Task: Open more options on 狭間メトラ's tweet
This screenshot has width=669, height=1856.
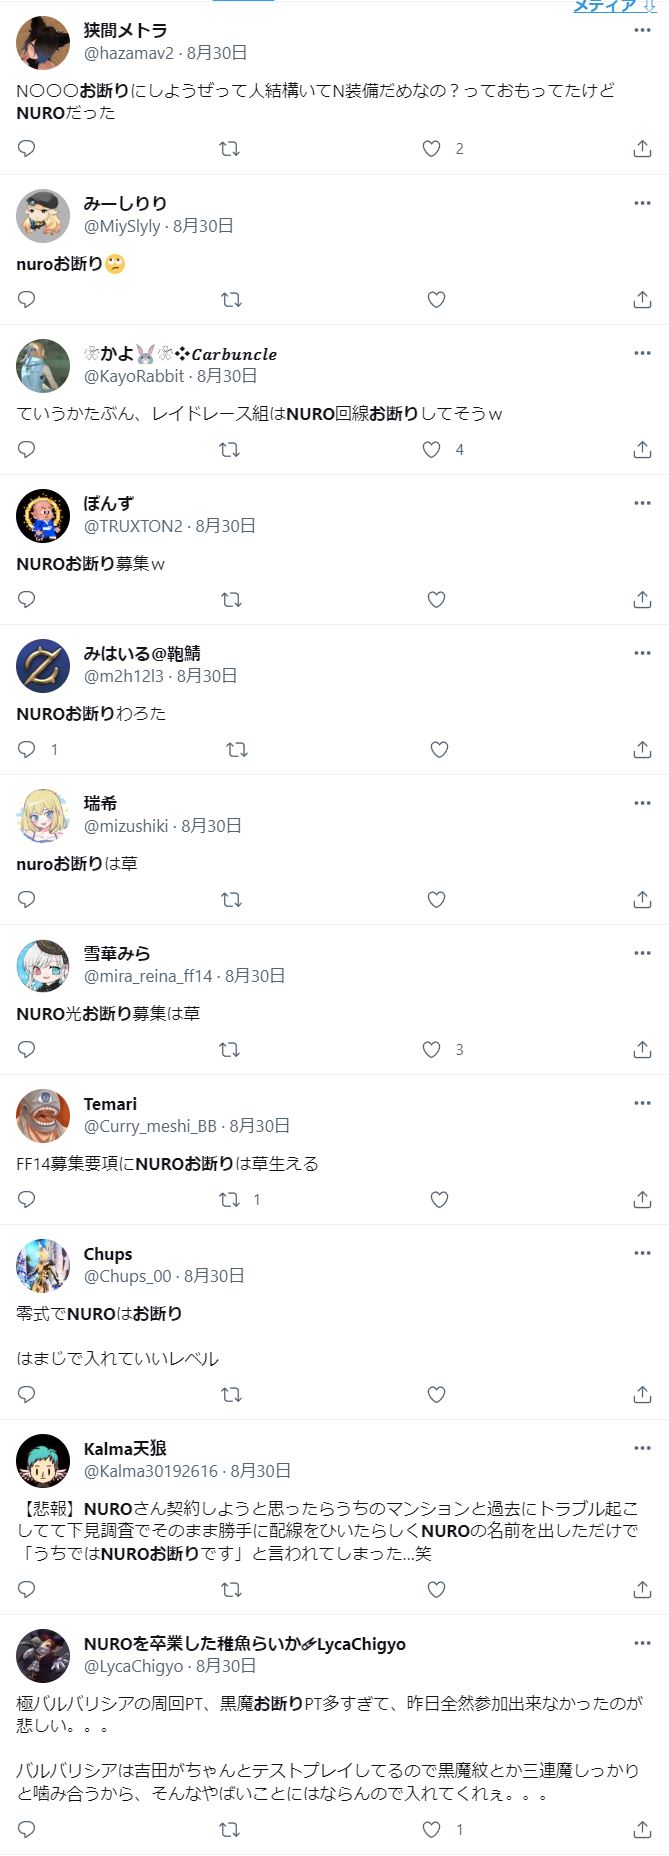Action: (642, 30)
